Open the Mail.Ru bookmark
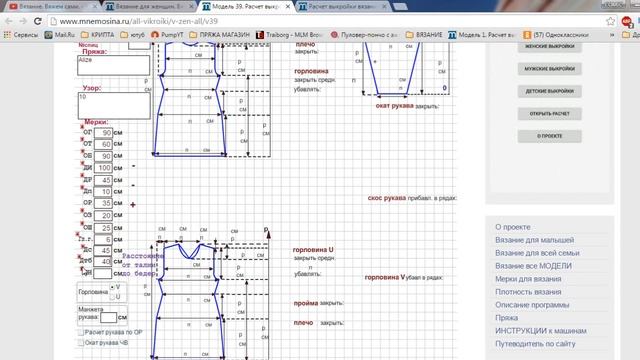The height and width of the screenshot is (360, 640). [x=60, y=35]
